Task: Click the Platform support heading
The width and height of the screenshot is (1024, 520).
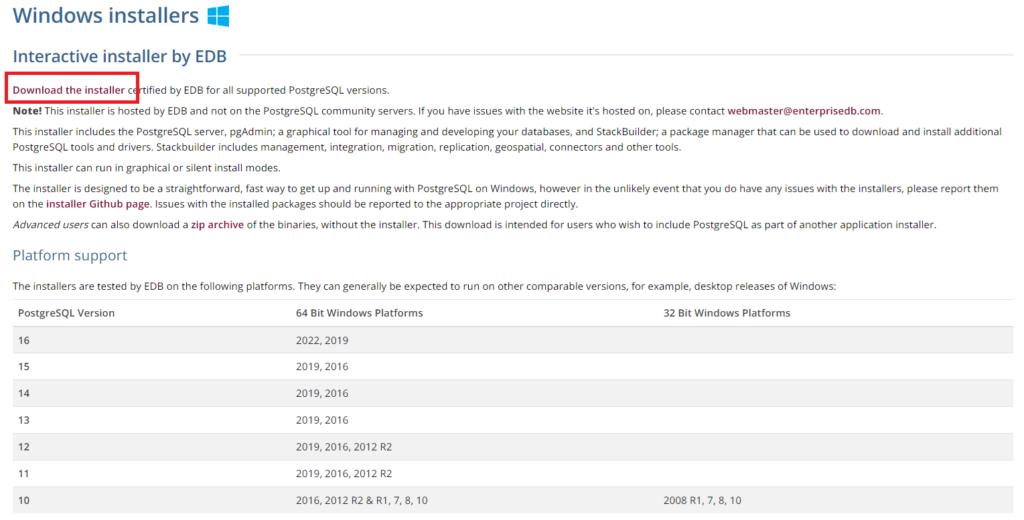Action: tap(70, 255)
